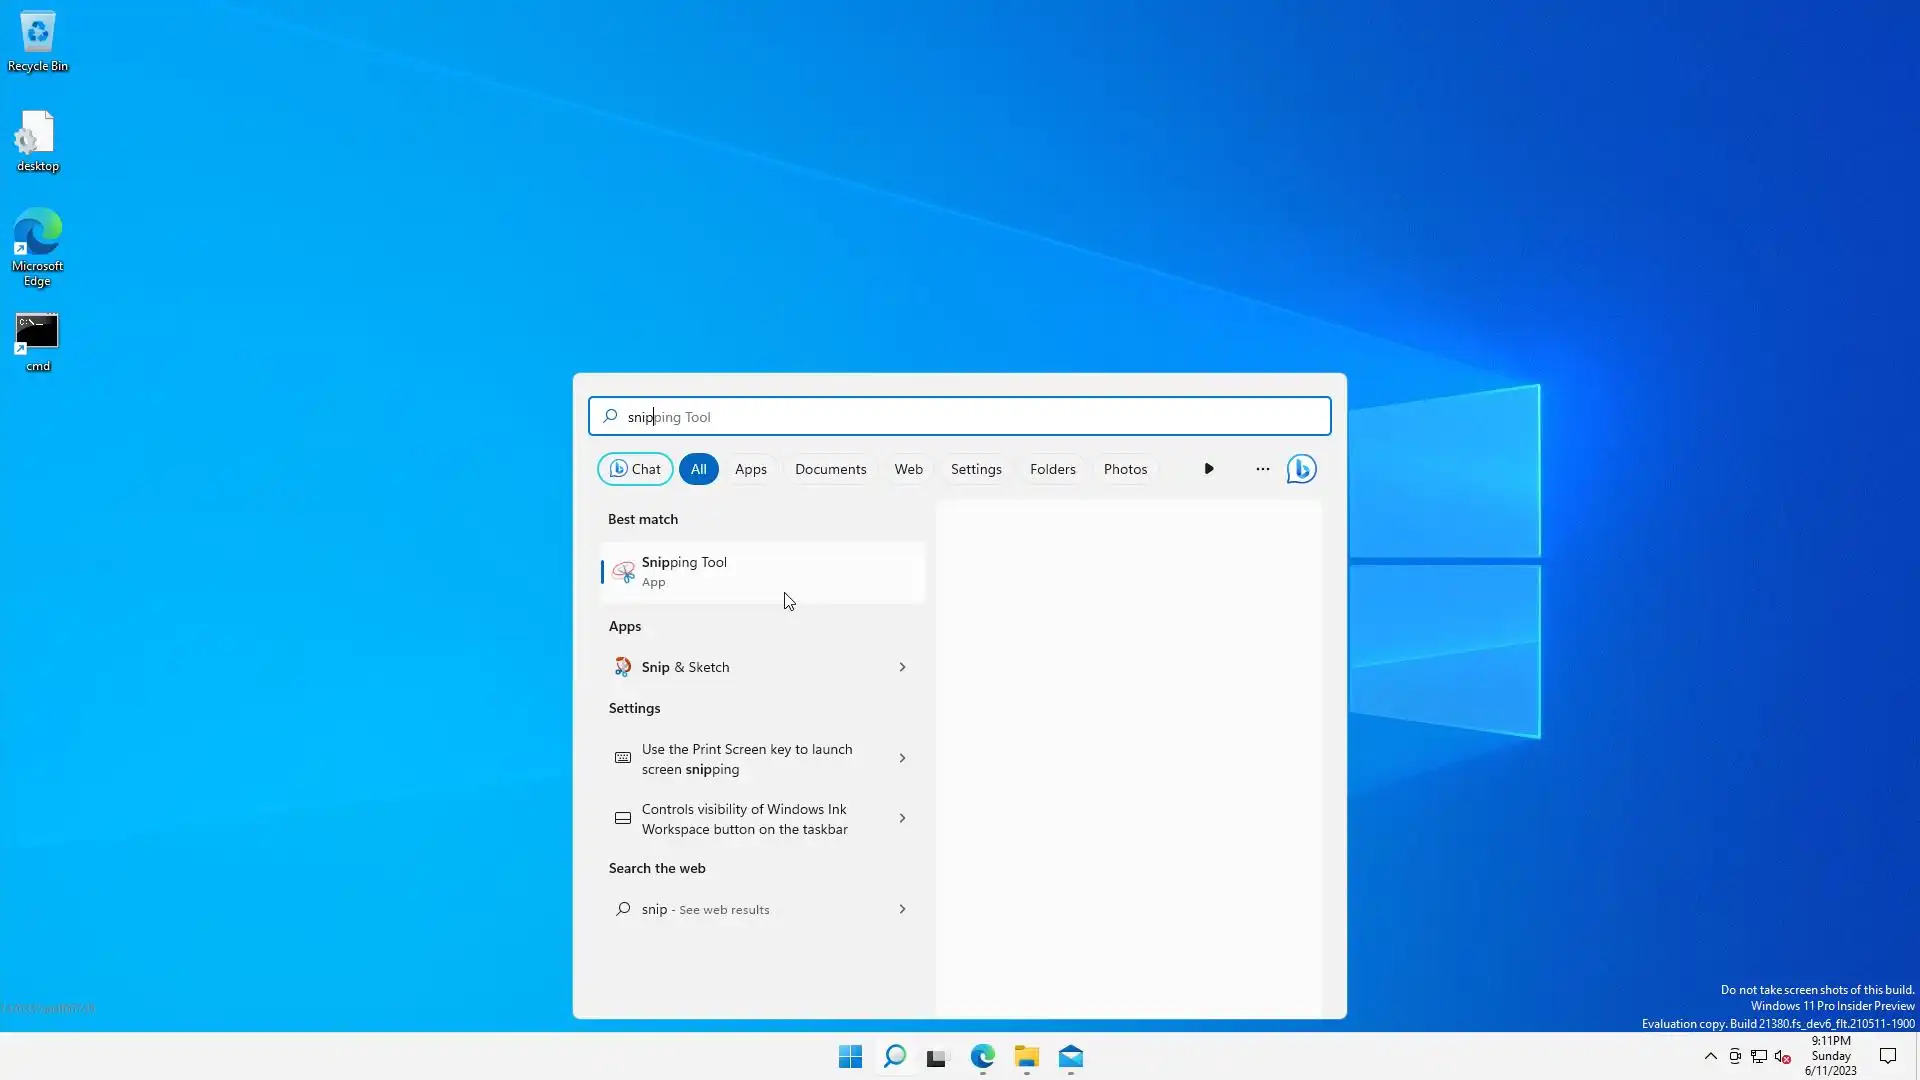
Task: Open the Mail app on taskbar
Action: click(1071, 1057)
